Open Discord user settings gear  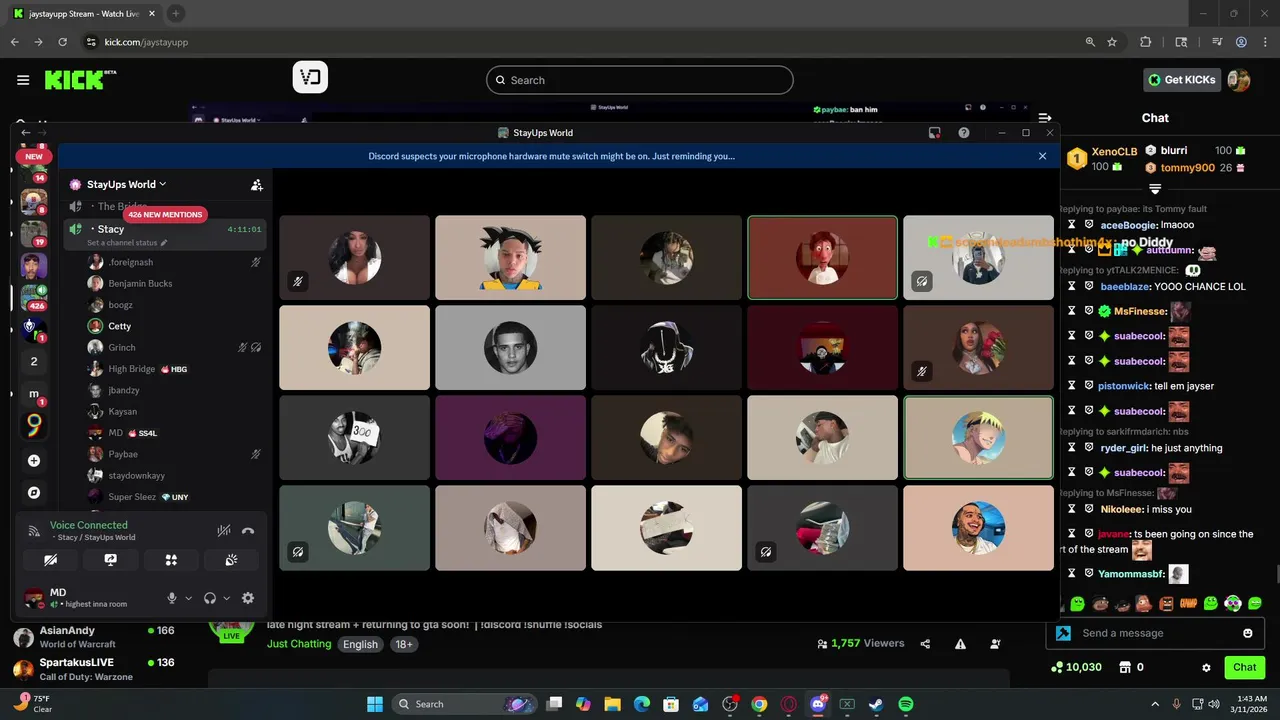tap(248, 598)
